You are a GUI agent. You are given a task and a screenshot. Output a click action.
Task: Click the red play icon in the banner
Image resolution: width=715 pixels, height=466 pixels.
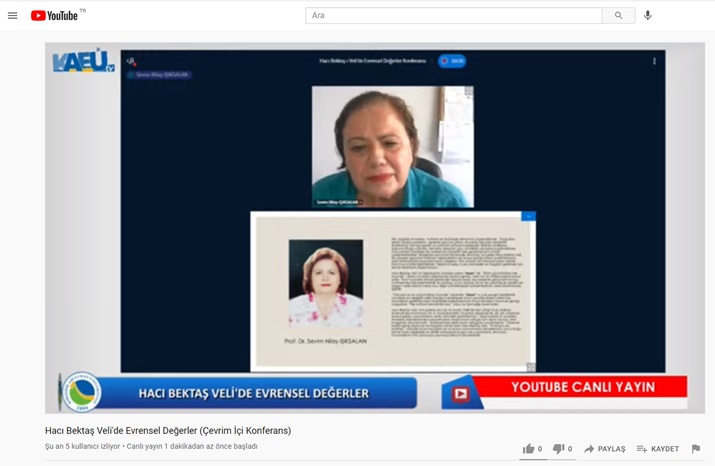coord(461,394)
